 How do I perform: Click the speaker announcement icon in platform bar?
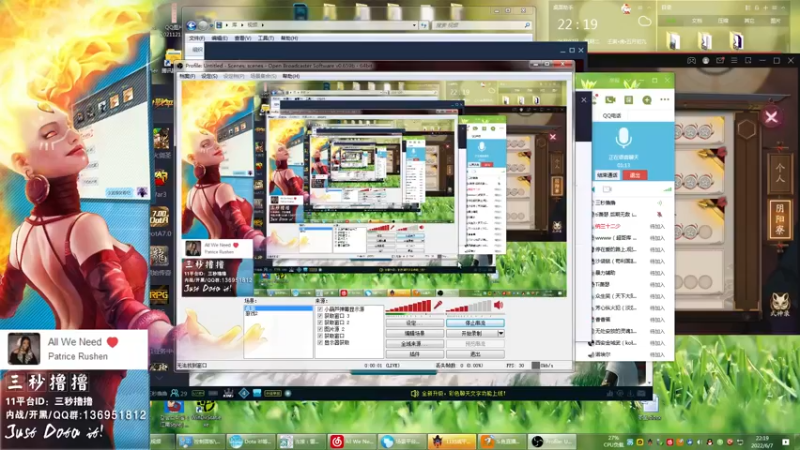tap(415, 393)
